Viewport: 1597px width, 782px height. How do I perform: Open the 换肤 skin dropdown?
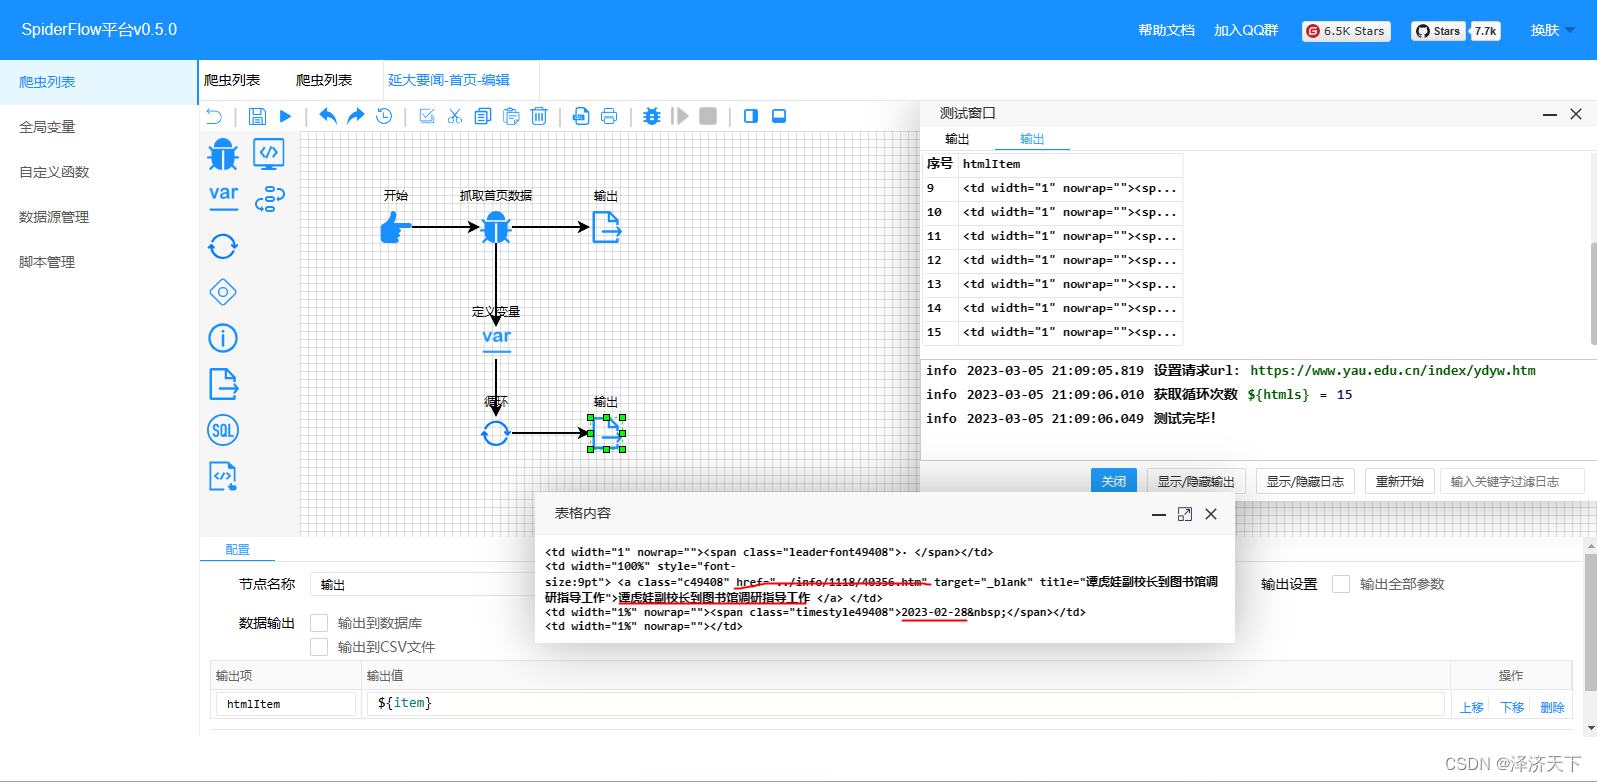pyautogui.click(x=1552, y=30)
